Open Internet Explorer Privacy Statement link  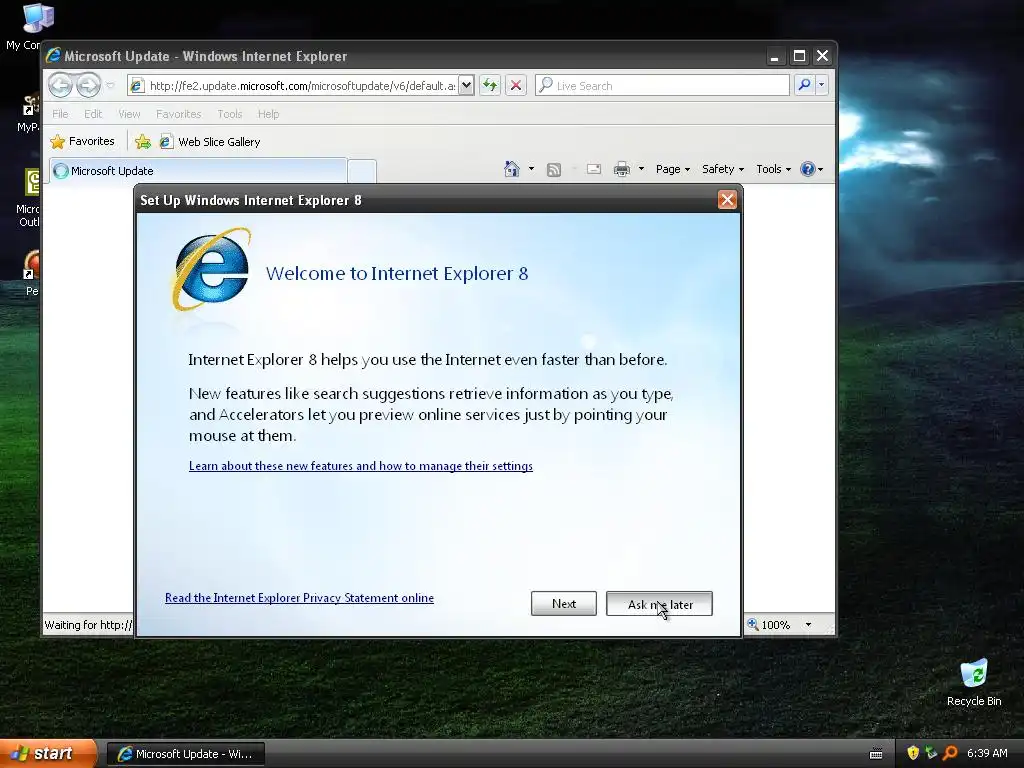[299, 598]
